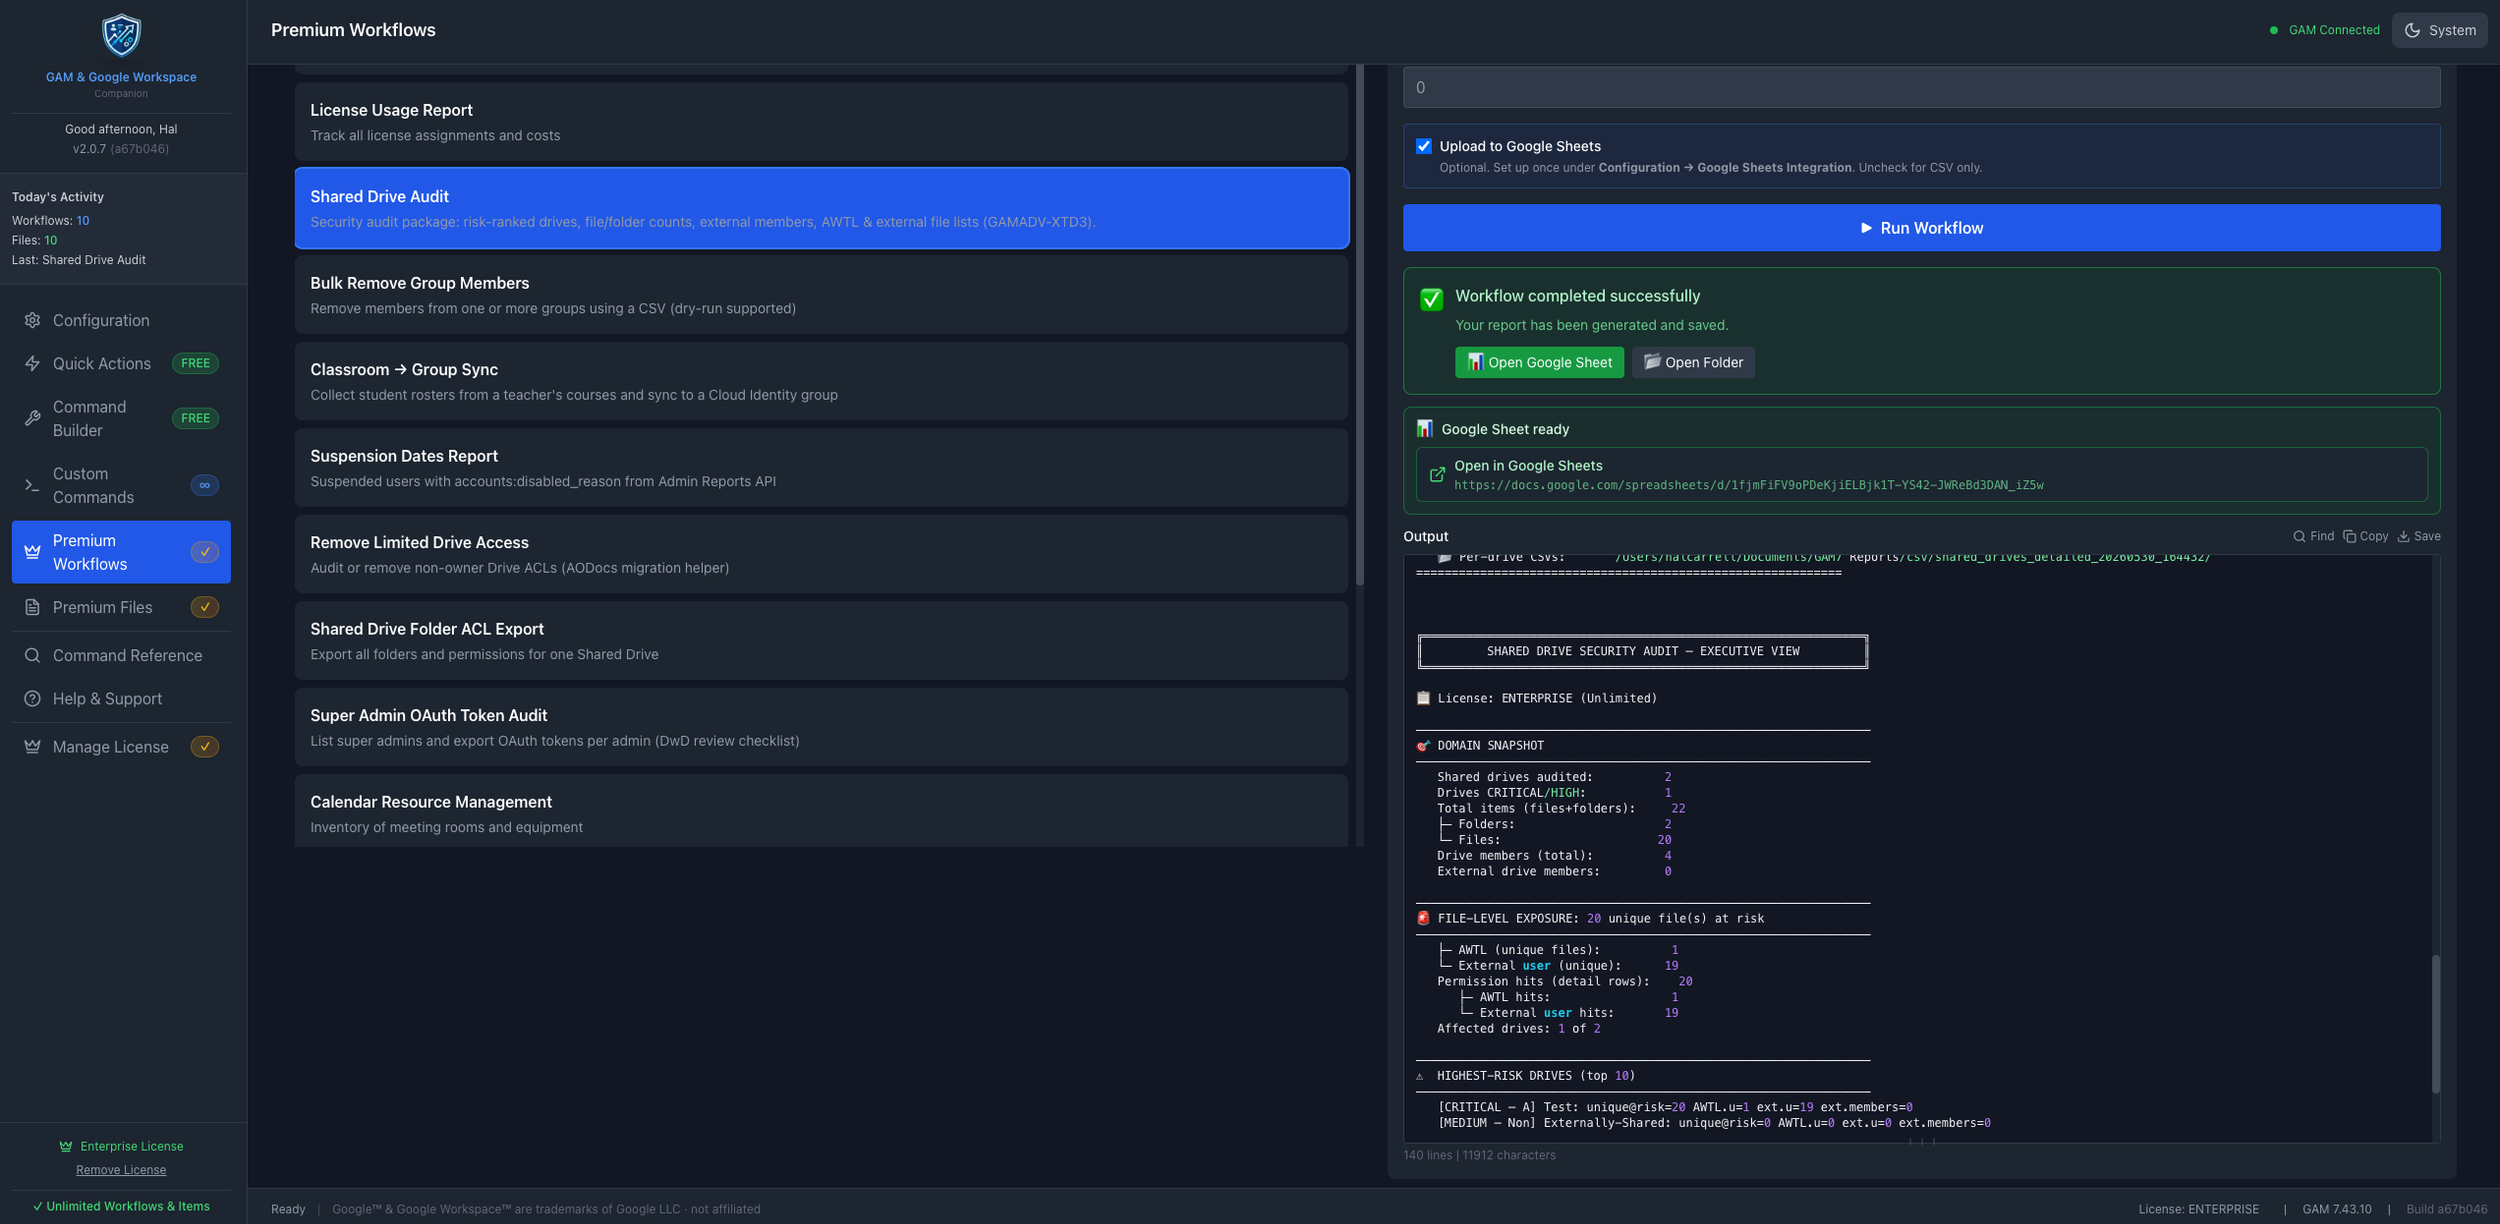Click the Command Reference search icon

pyautogui.click(x=32, y=655)
